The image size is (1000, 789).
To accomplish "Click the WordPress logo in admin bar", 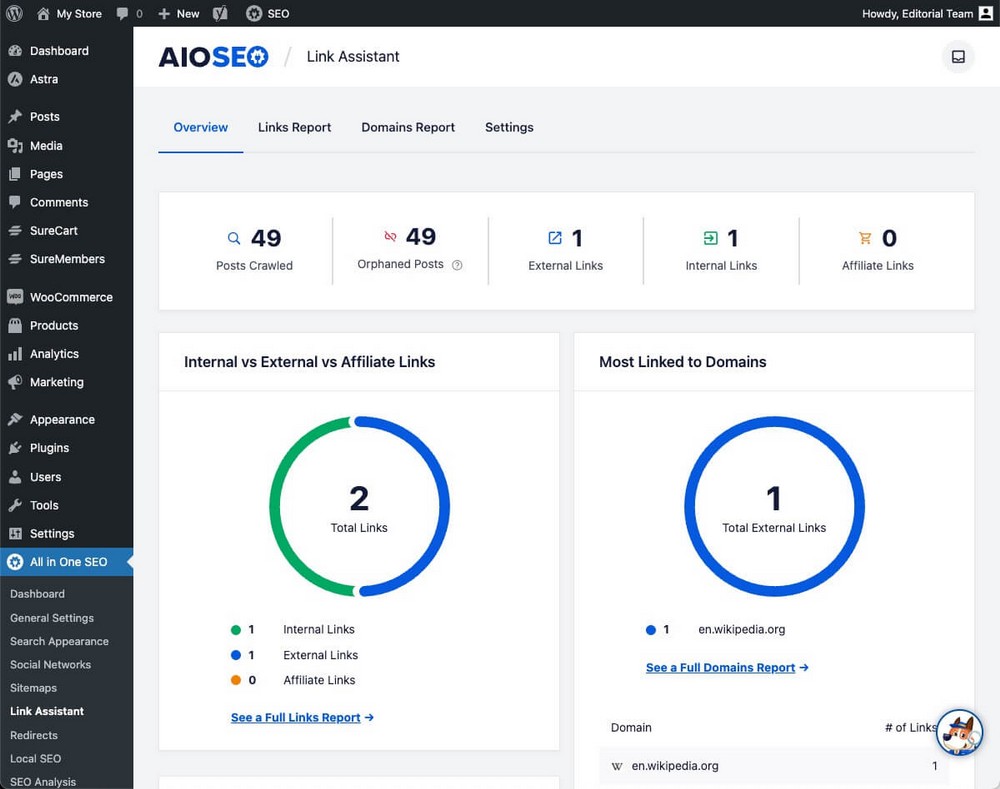I will (x=14, y=13).
